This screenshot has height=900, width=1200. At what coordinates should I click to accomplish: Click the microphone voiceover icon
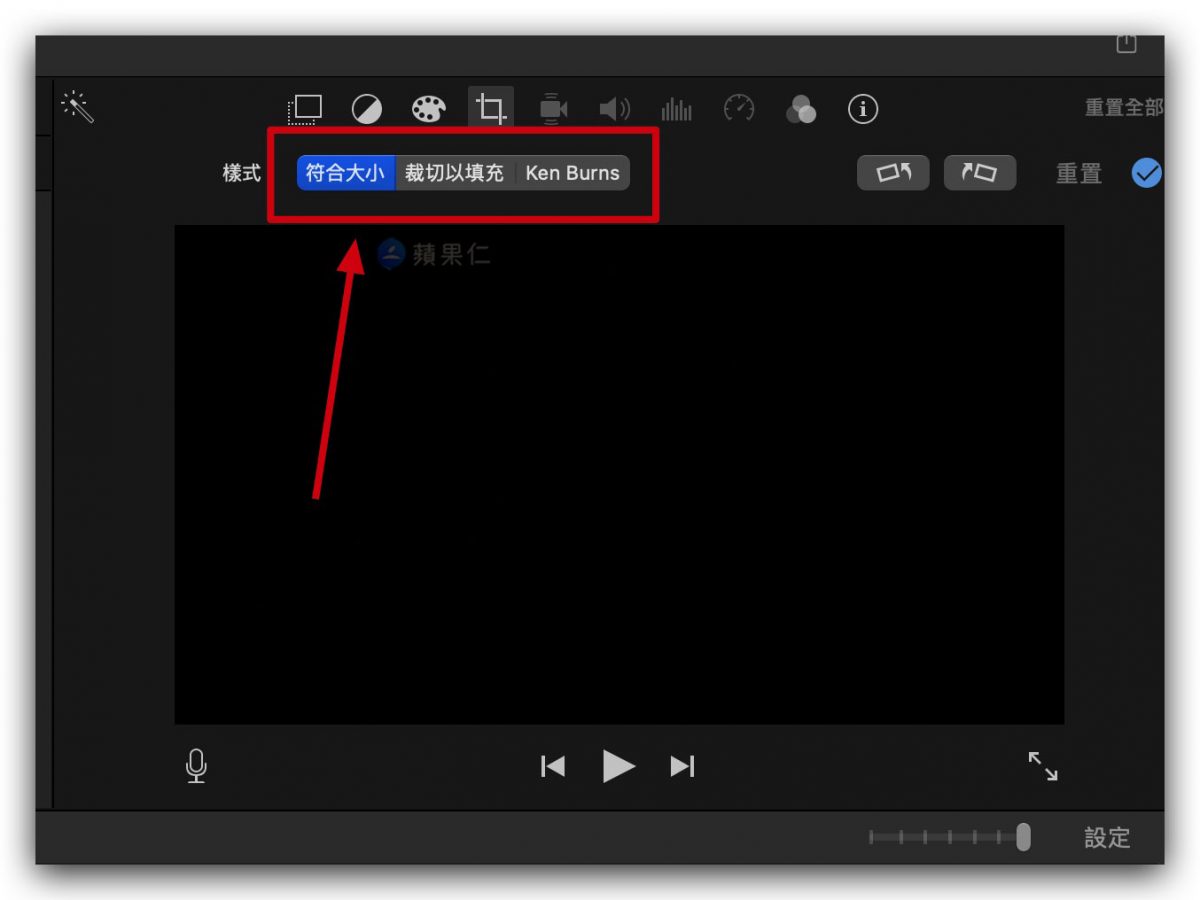pos(197,766)
